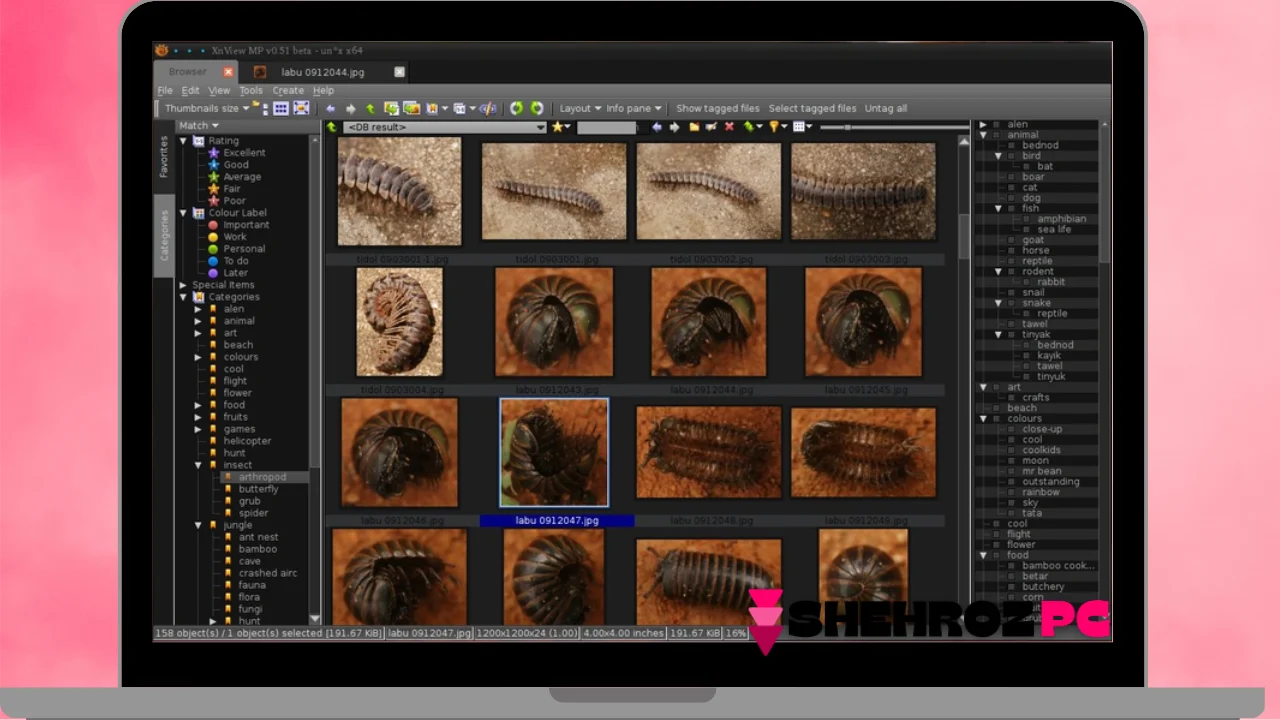The width and height of the screenshot is (1280, 720).
Task: Click the fullscreen view icon
Action: click(x=300, y=108)
